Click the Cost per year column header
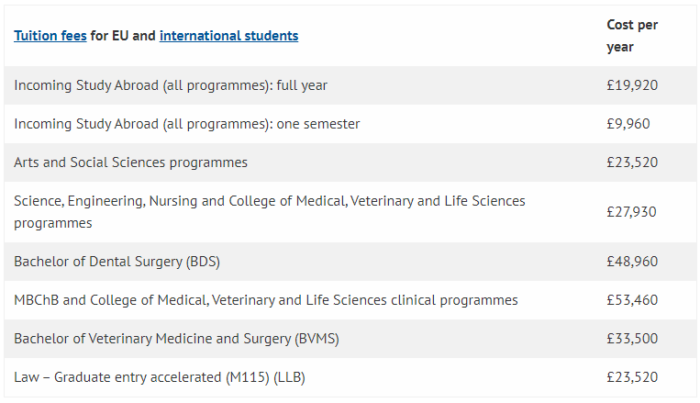Image resolution: width=700 pixels, height=403 pixels. coord(632,36)
